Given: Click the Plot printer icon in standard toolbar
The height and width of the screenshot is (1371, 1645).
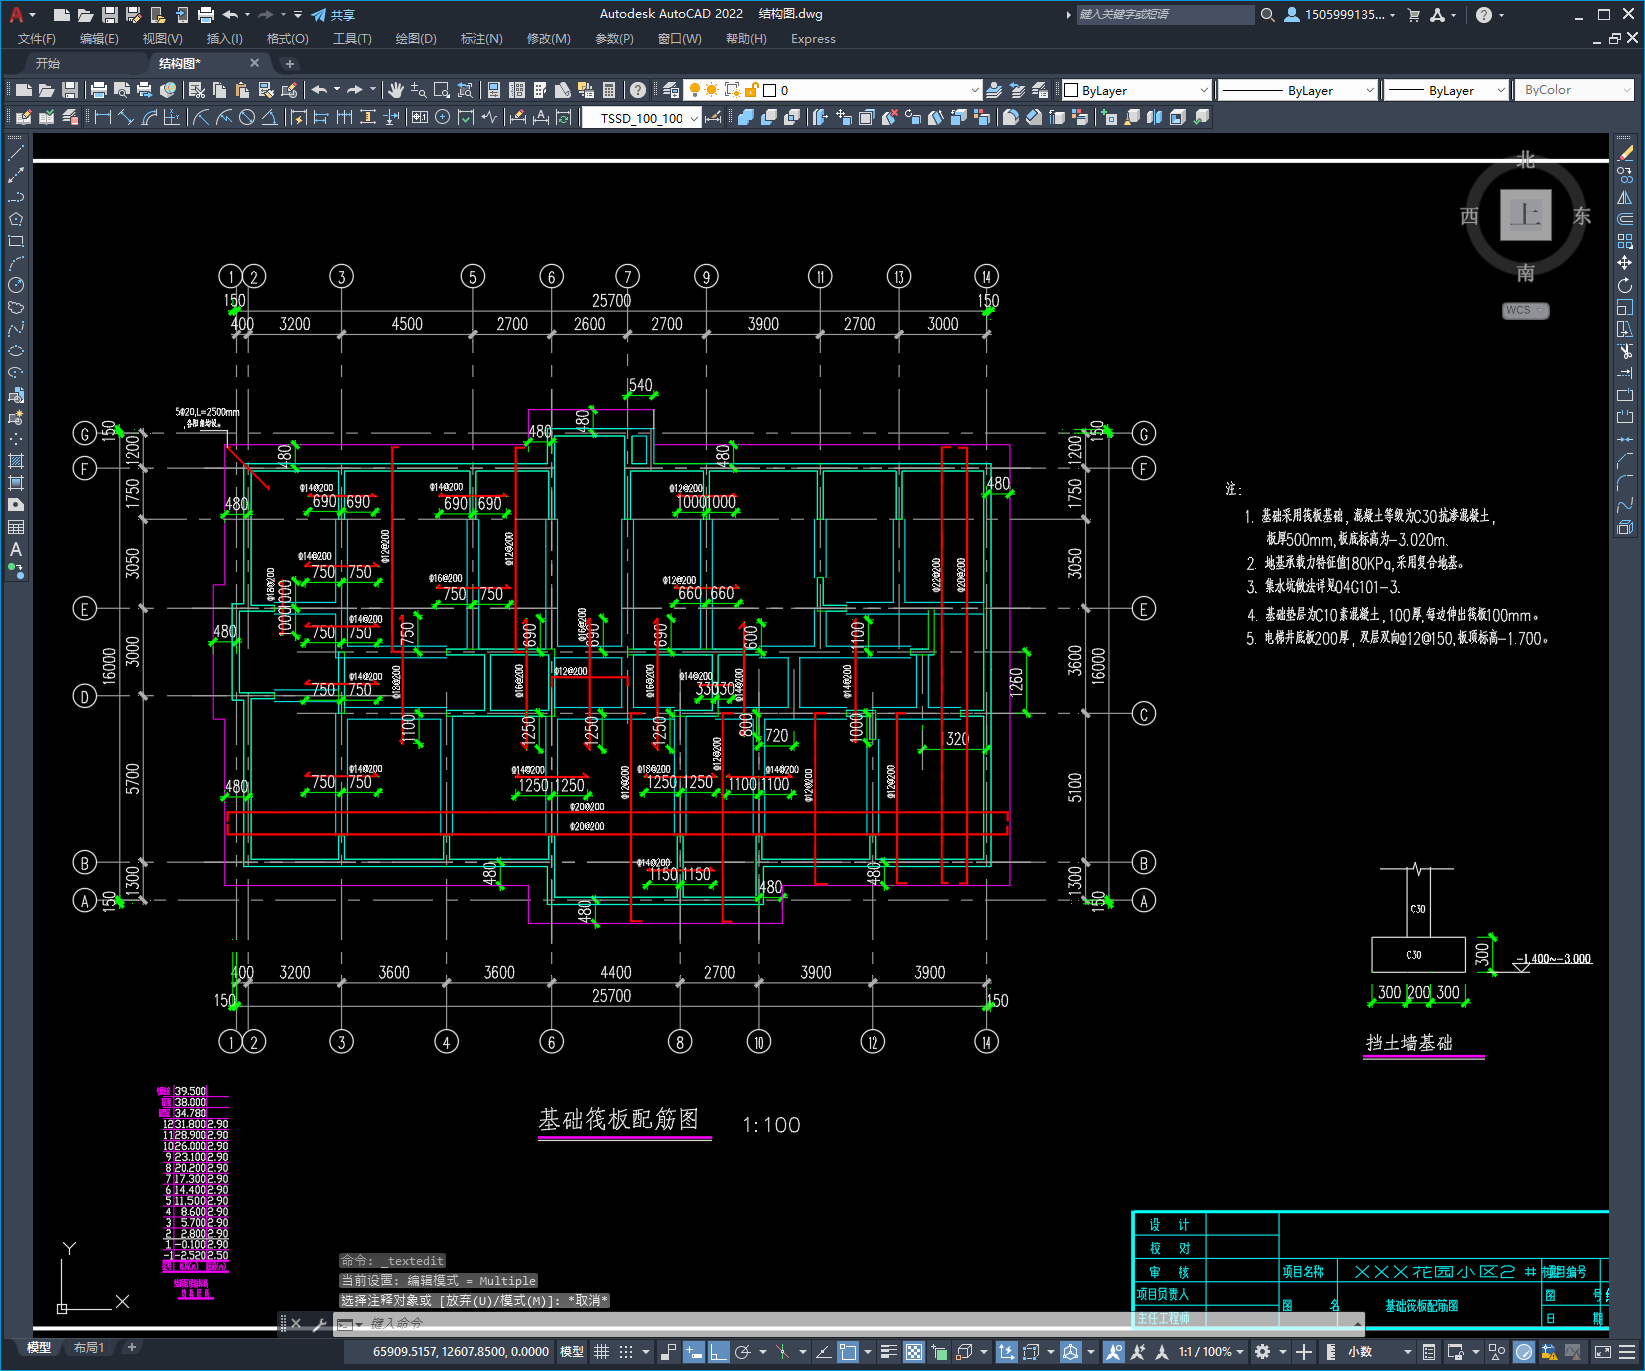Looking at the screenshot, I should [99, 90].
